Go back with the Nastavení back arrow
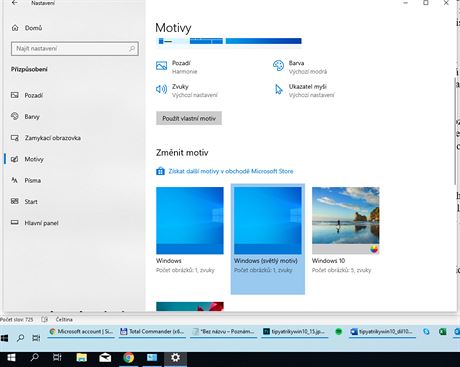Screen dimensions: 460x367 point(15,3)
